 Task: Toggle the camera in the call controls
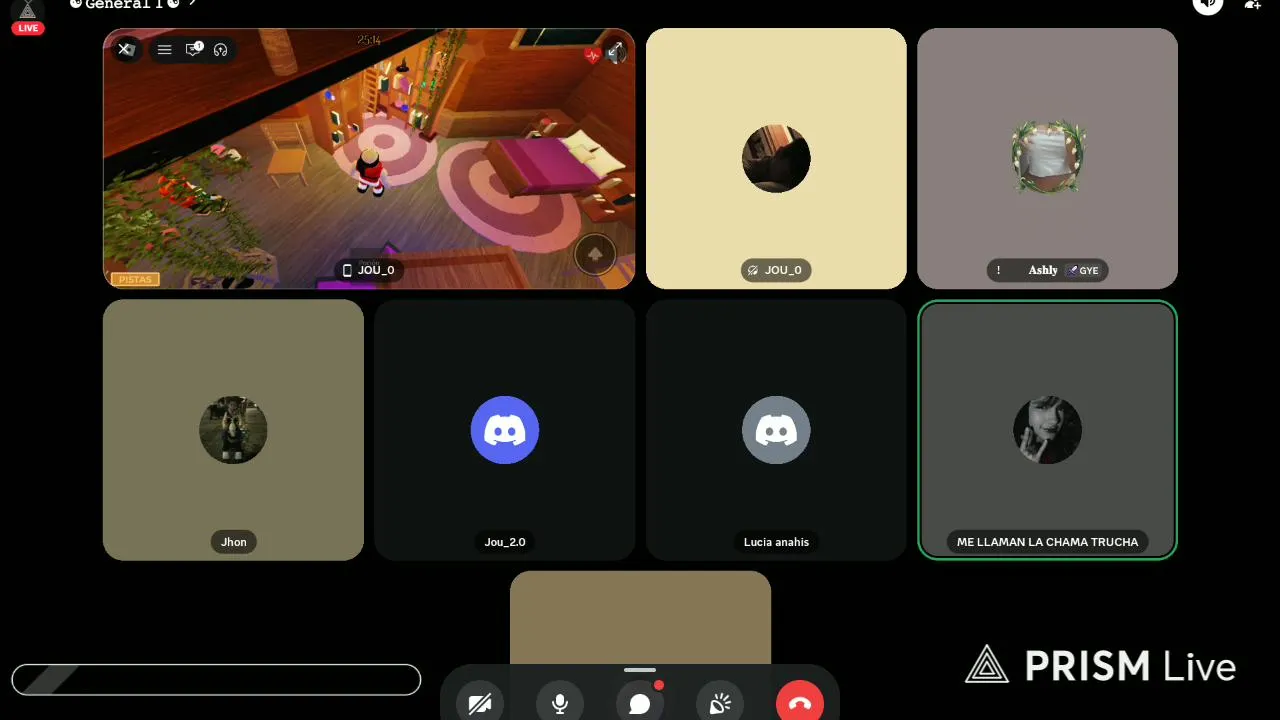pos(480,704)
